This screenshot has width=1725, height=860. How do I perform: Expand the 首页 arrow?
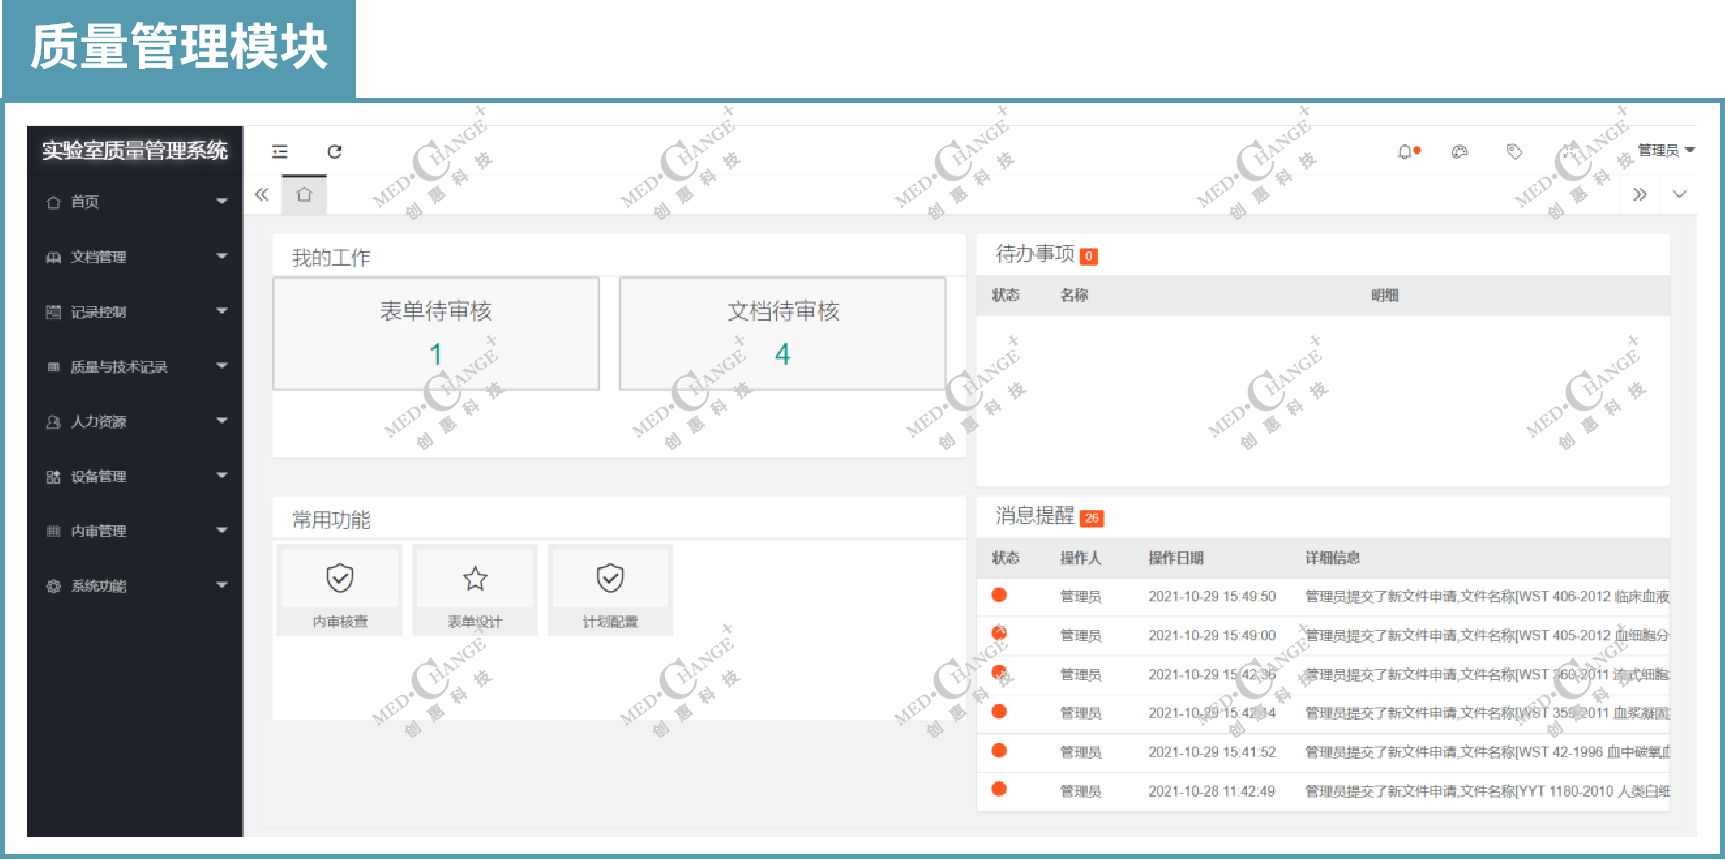pyautogui.click(x=222, y=201)
